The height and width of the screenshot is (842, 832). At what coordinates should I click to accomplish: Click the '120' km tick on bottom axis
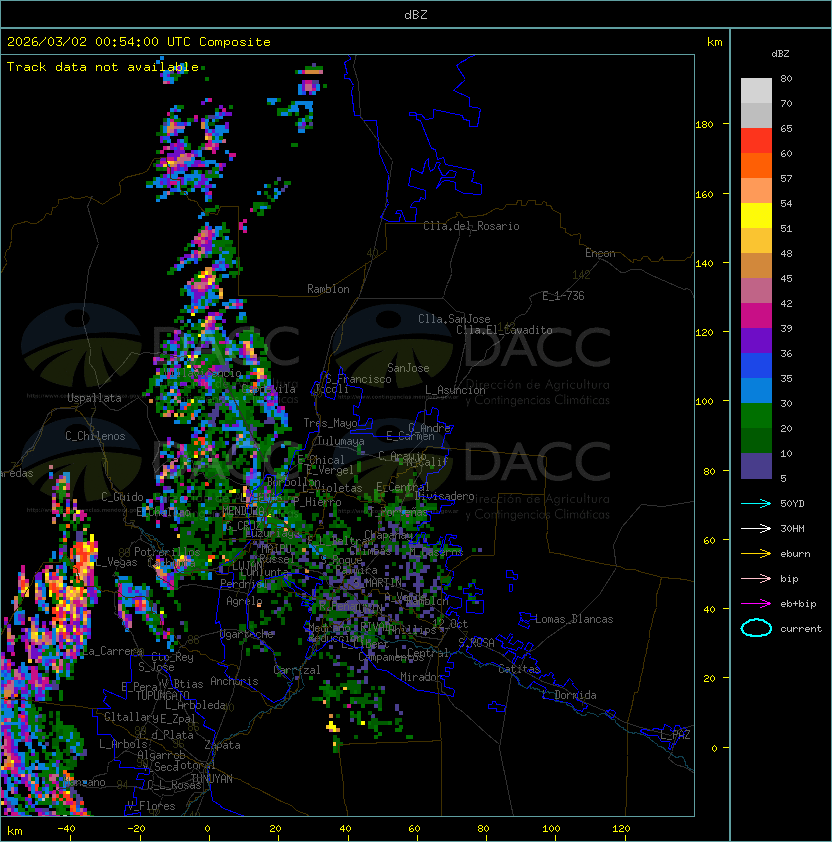click(x=621, y=829)
